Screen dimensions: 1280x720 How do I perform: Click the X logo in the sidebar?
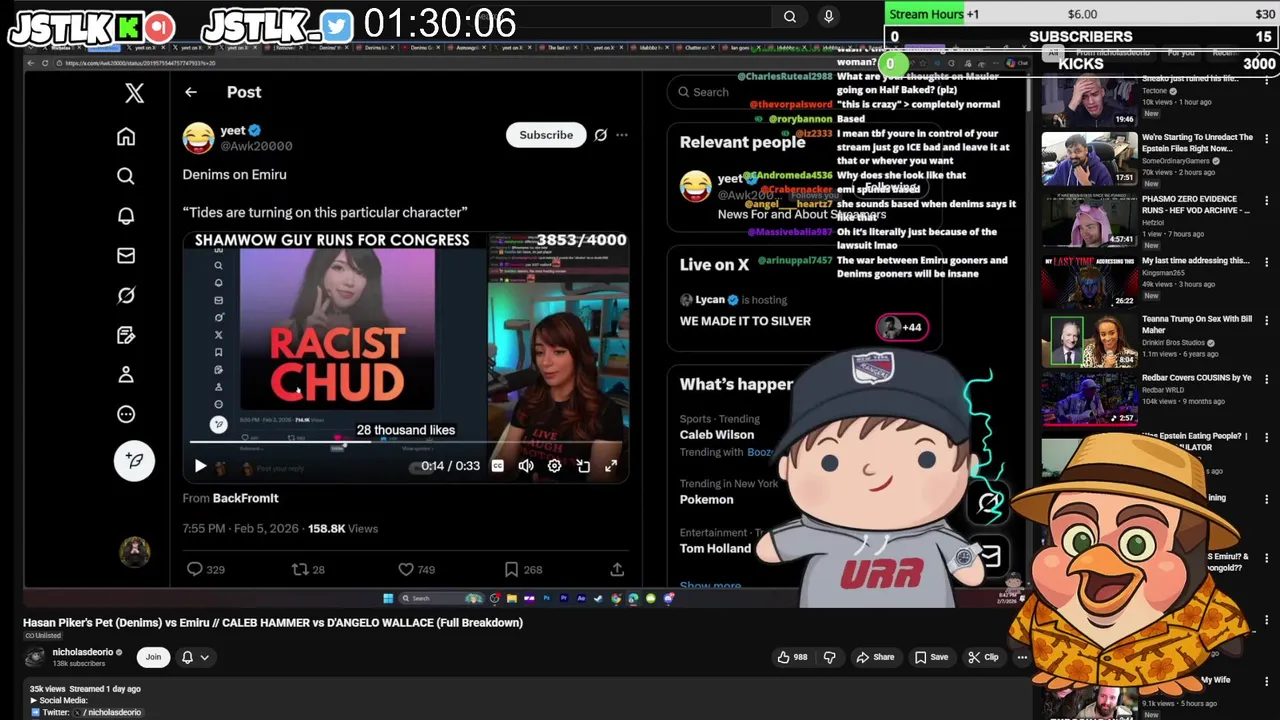click(134, 93)
